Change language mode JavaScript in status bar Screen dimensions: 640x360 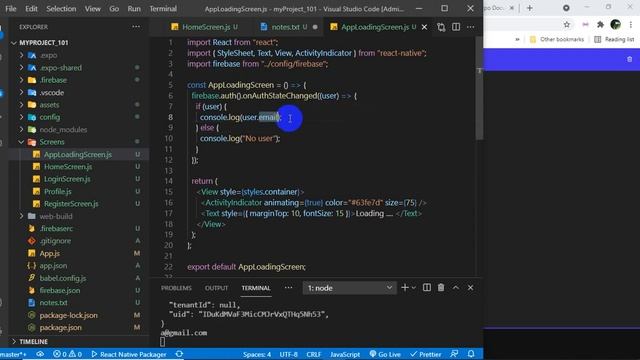pos(345,354)
